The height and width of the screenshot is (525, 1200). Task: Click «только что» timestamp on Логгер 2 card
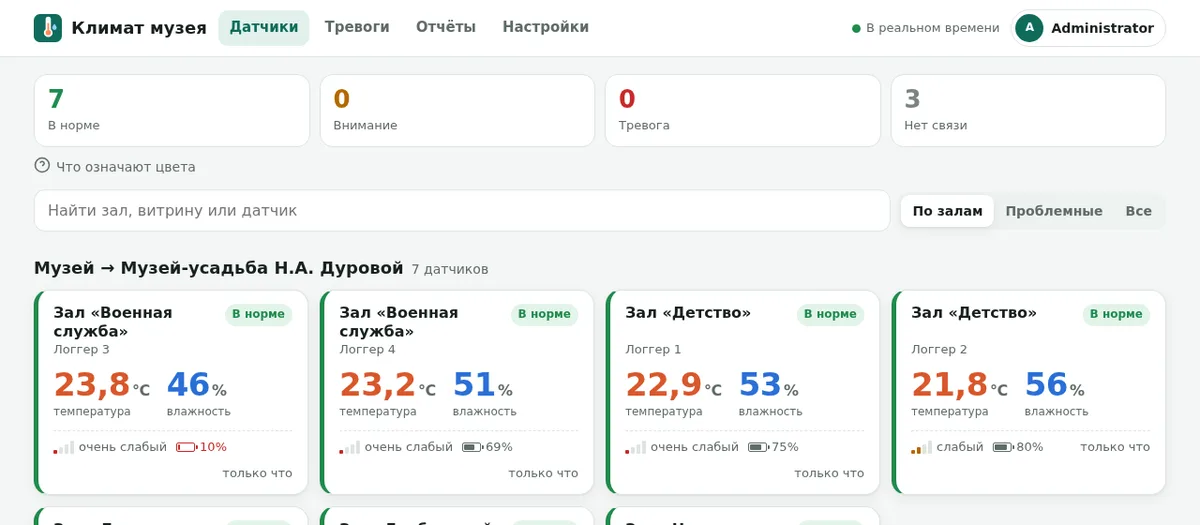click(1115, 447)
